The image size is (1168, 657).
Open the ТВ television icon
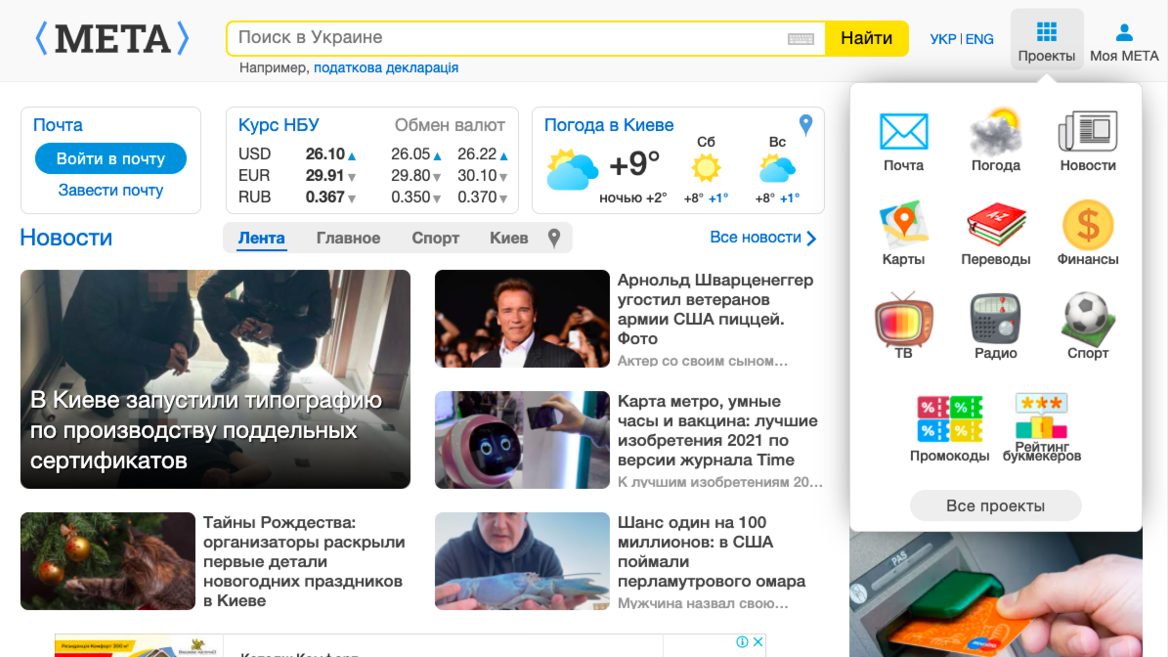point(903,319)
